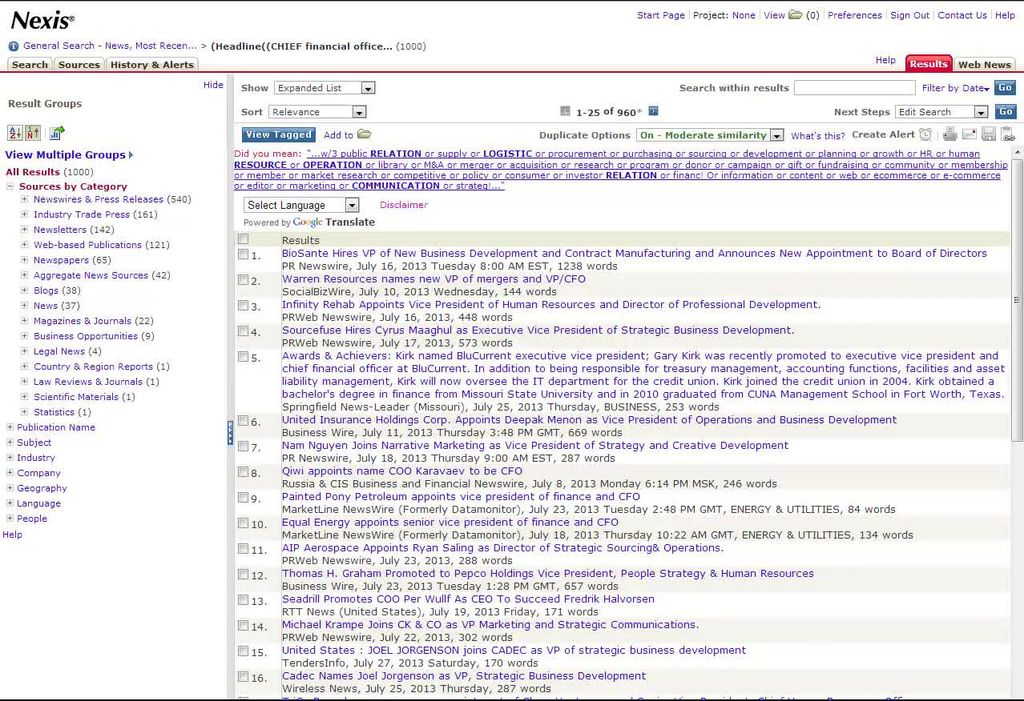Expand the Publication Name group
1024x701 pixels.
click(10, 427)
